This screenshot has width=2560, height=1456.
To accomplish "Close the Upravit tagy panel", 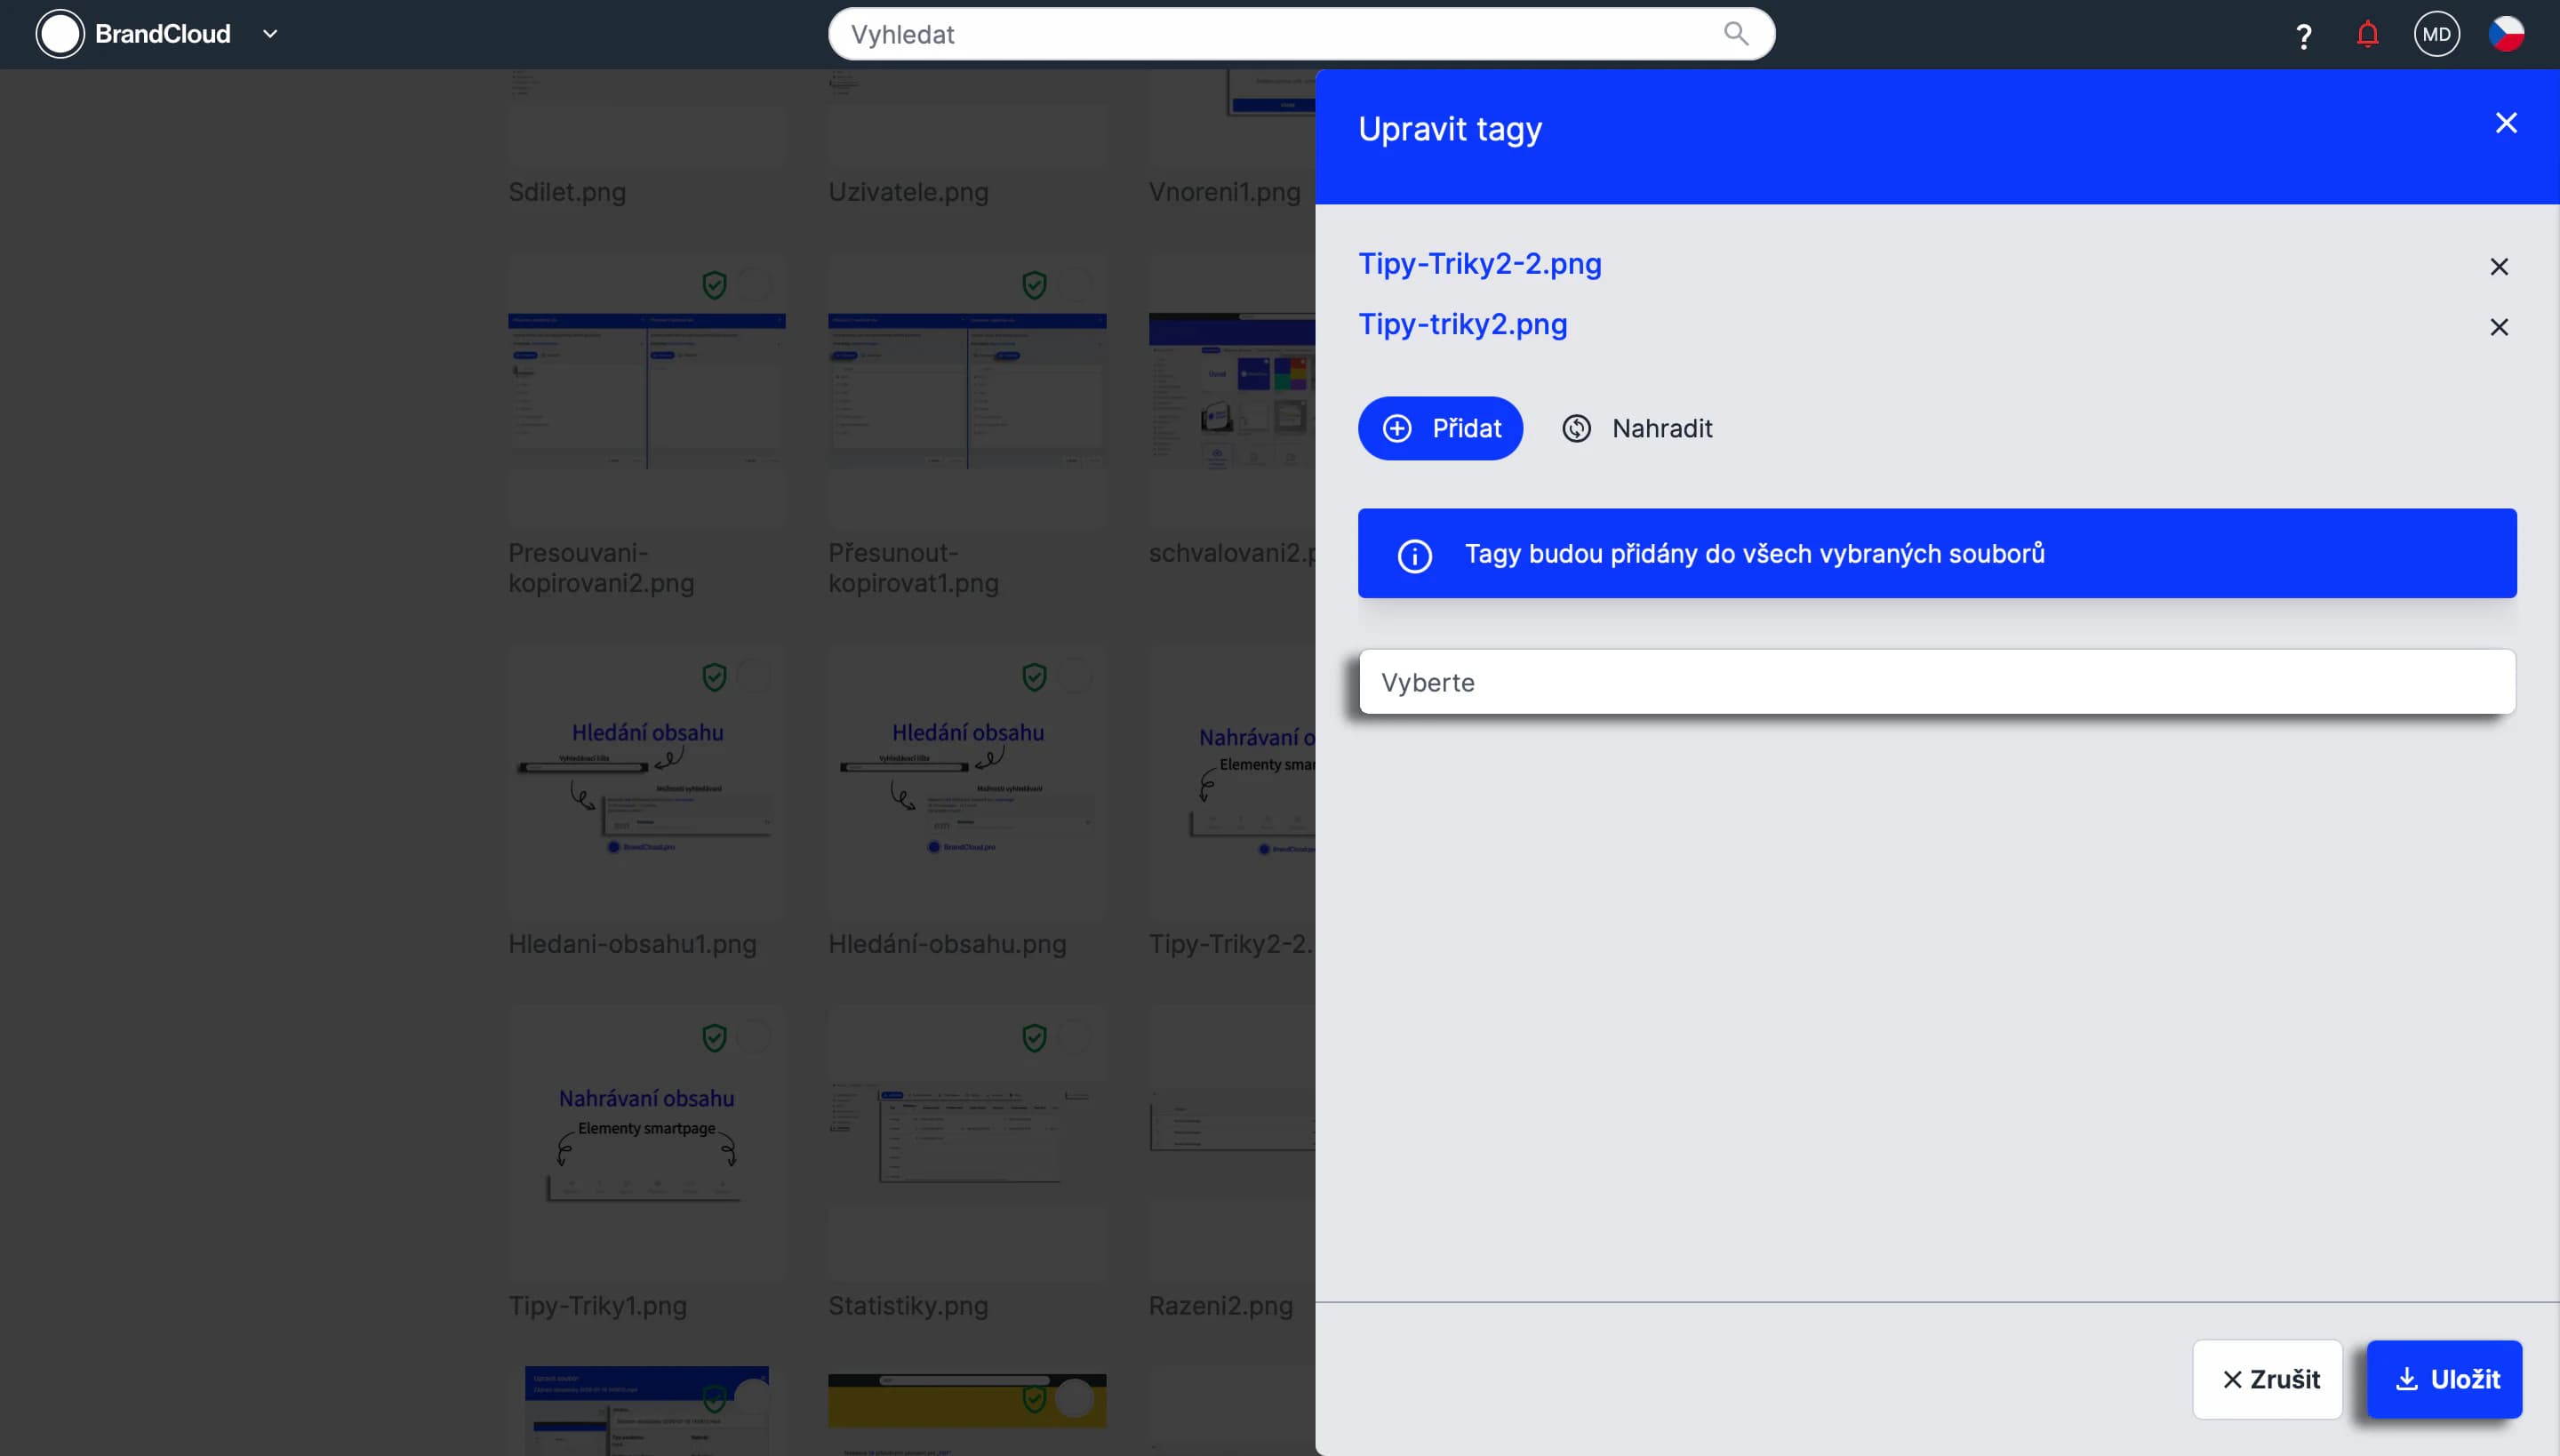I will click(x=2505, y=123).
